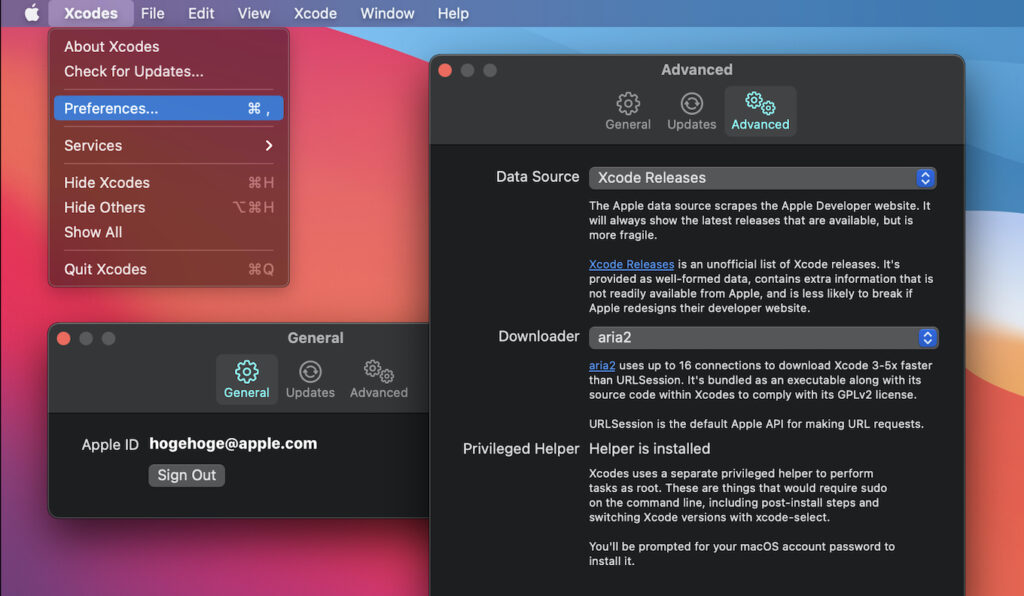The width and height of the screenshot is (1024, 596).
Task: Switch to Advanced icon in General window
Action: (378, 372)
